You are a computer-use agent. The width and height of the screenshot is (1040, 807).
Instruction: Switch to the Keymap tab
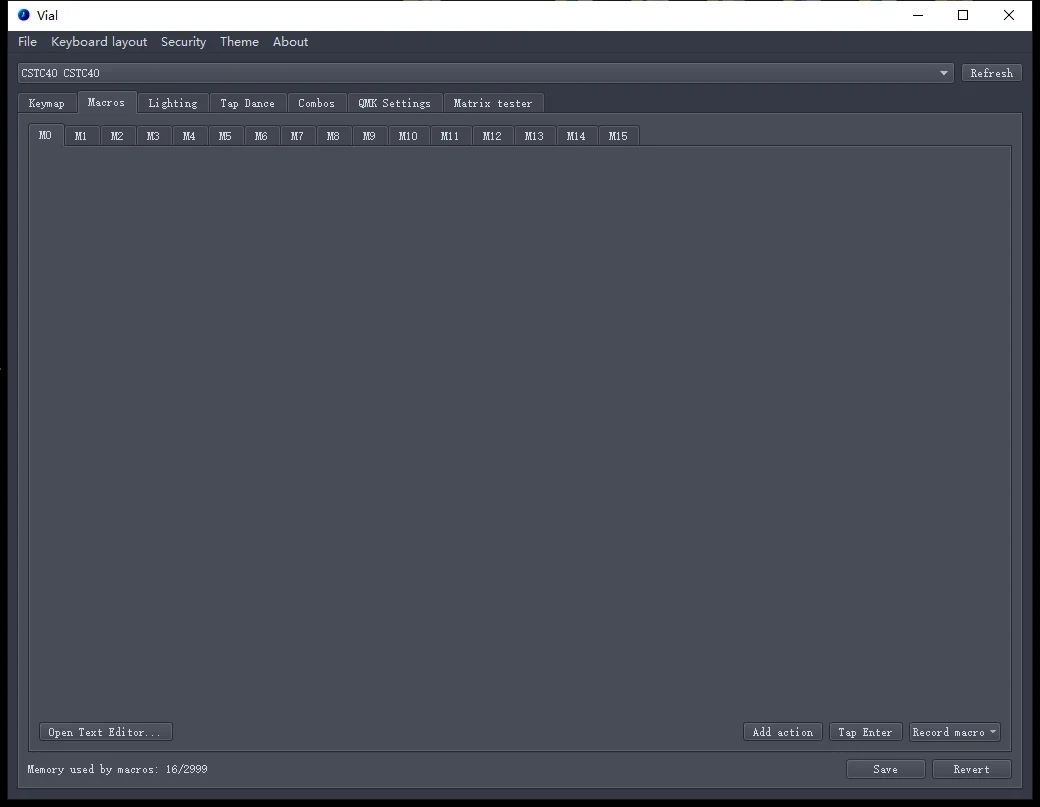47,103
